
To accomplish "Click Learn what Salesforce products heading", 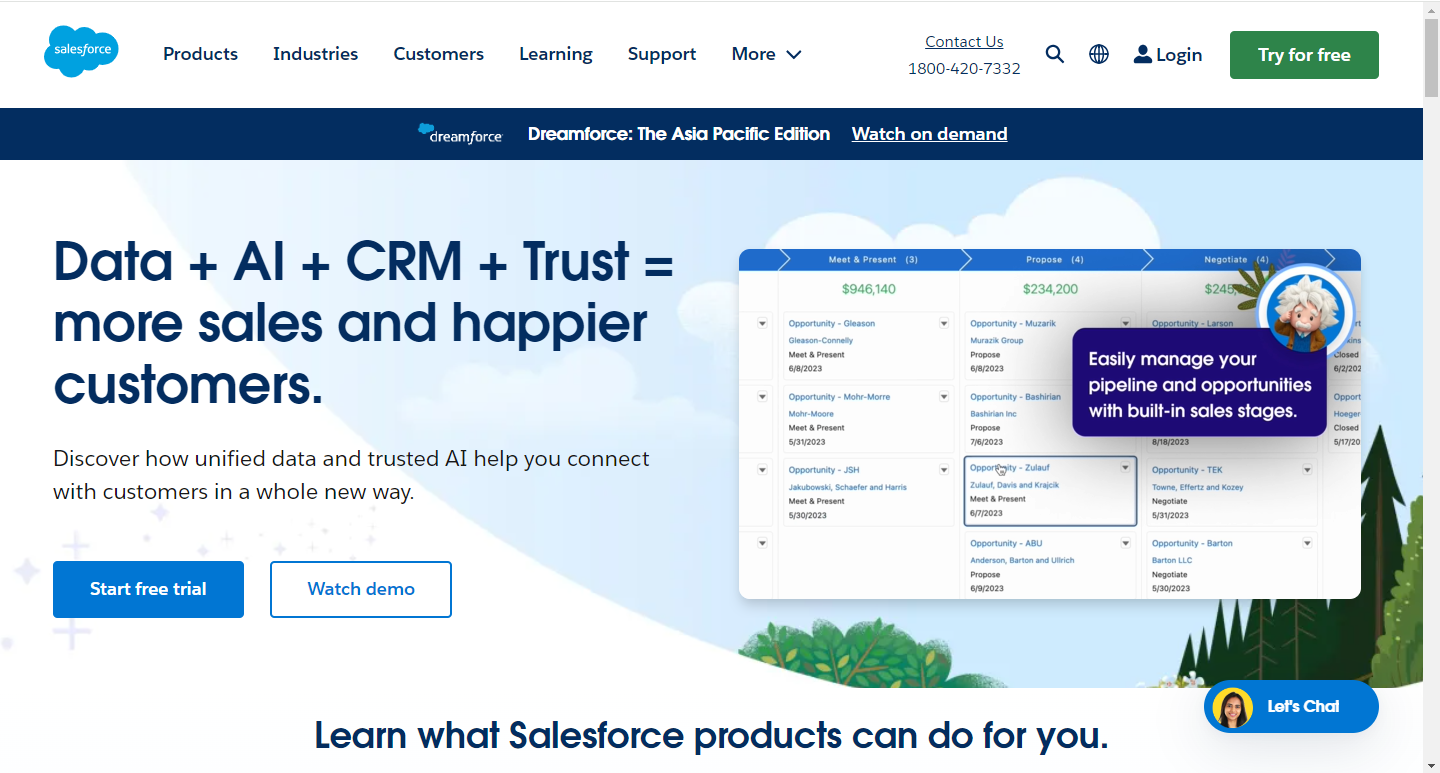I will pyautogui.click(x=711, y=736).
